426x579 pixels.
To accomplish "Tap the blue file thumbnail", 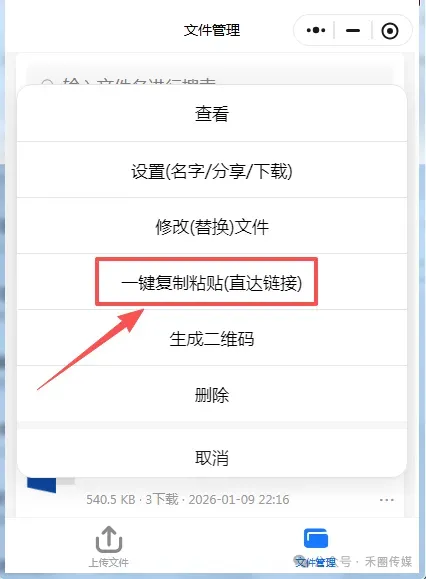I will click(41, 485).
